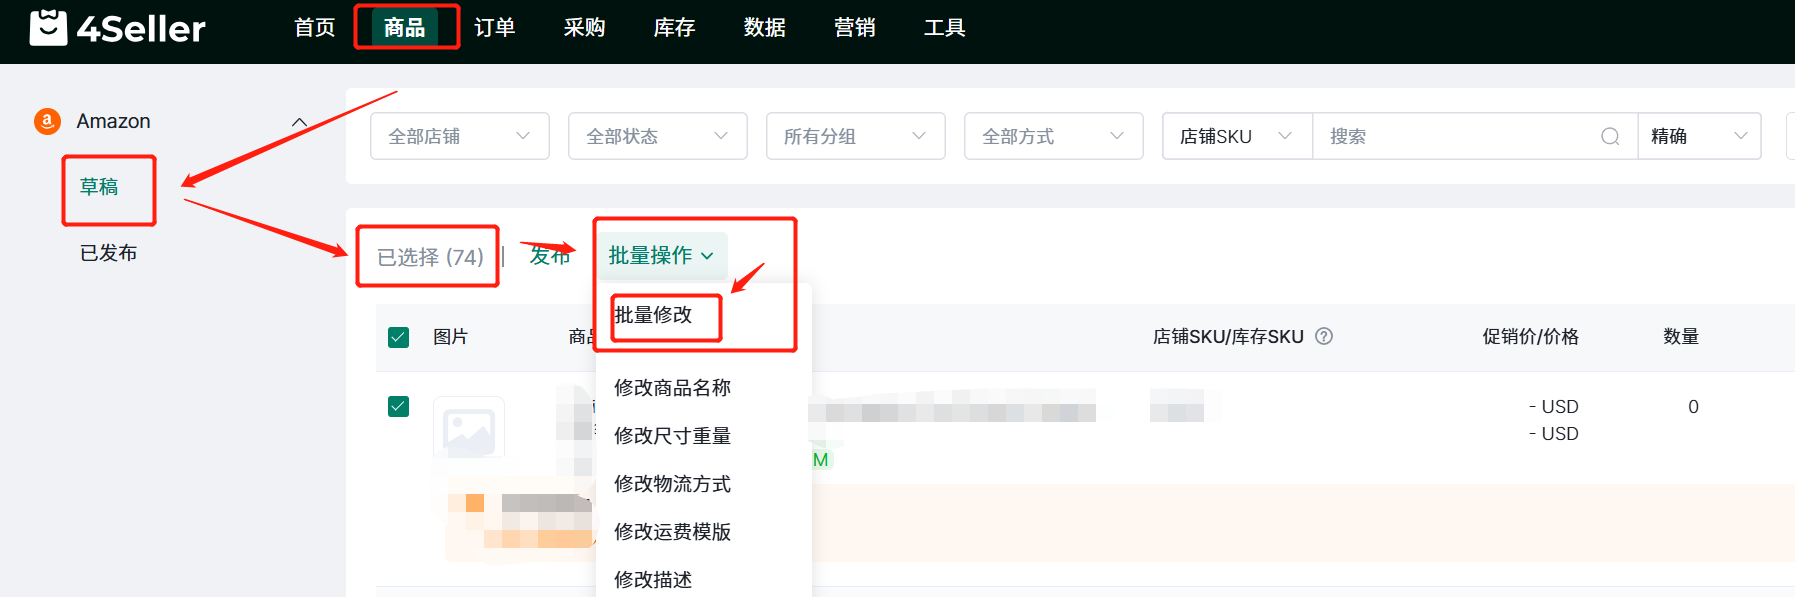The image size is (1795, 597).
Task: Change the 店铺SKU search type dropdown
Action: click(x=1236, y=136)
